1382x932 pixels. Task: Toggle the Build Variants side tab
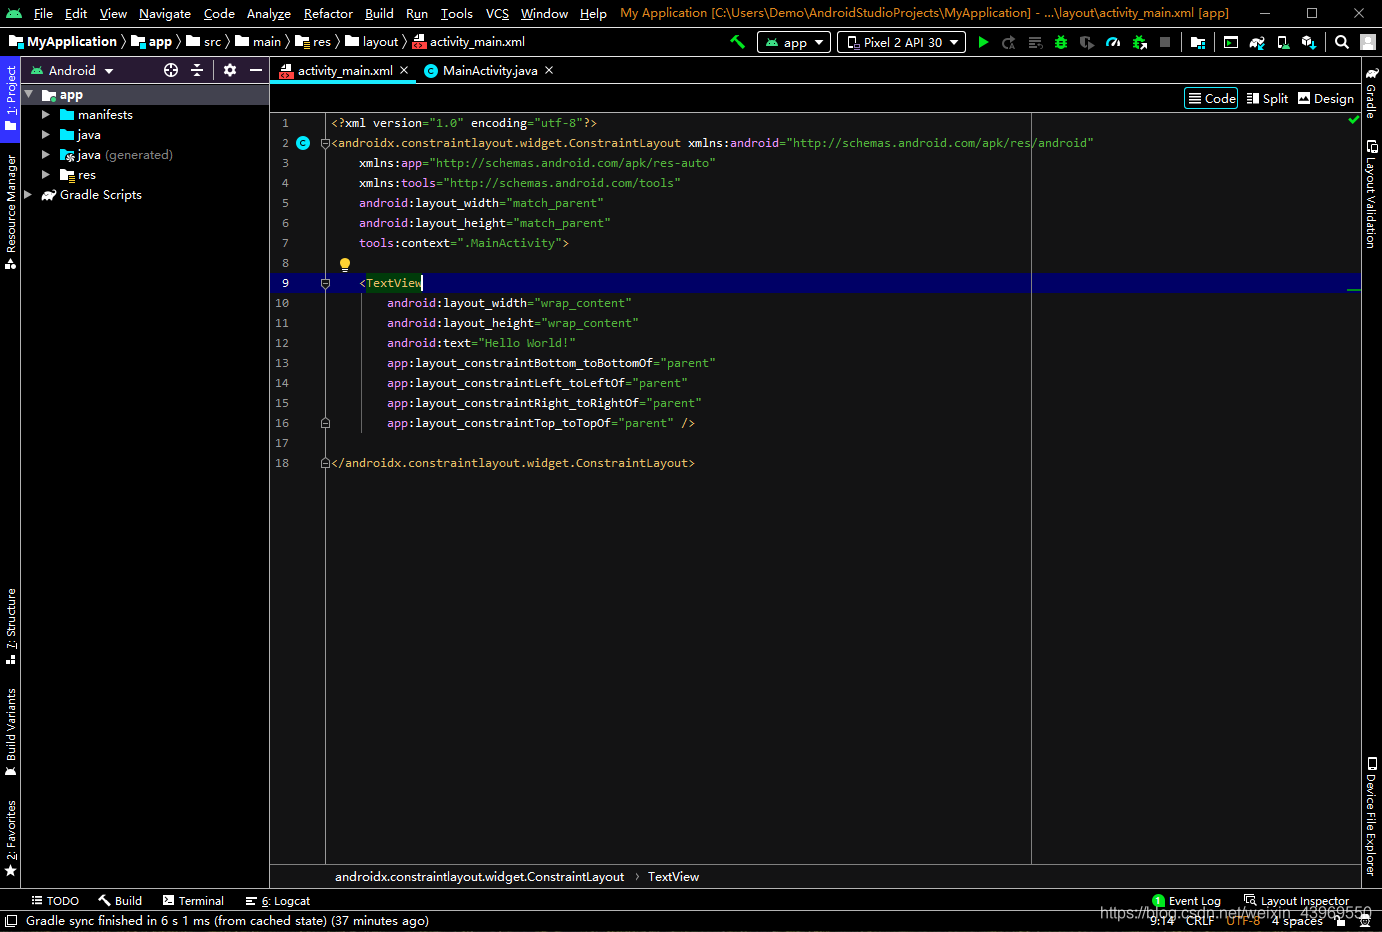[x=11, y=732]
